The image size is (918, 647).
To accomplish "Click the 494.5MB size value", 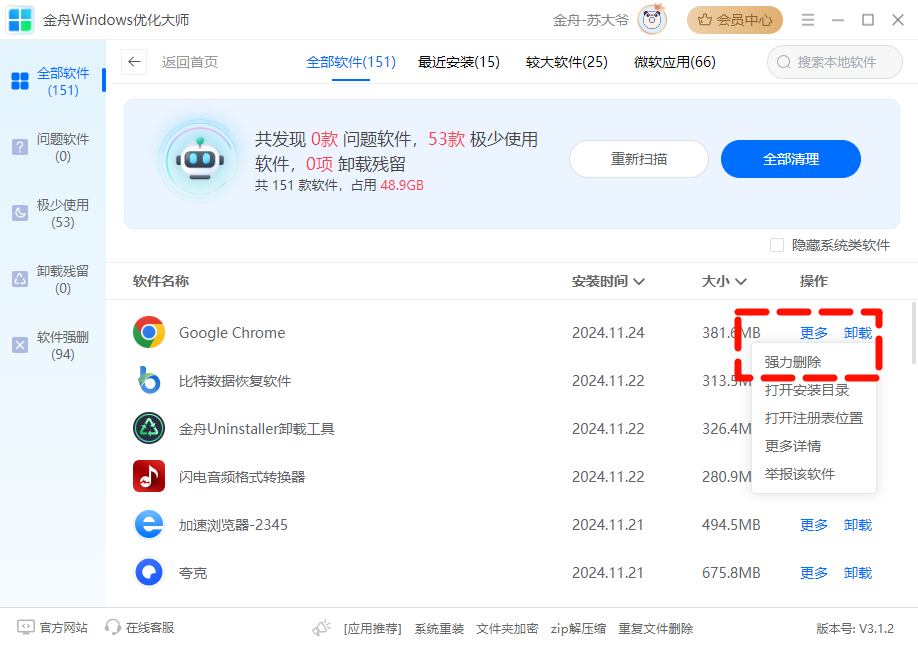I will [x=731, y=525].
